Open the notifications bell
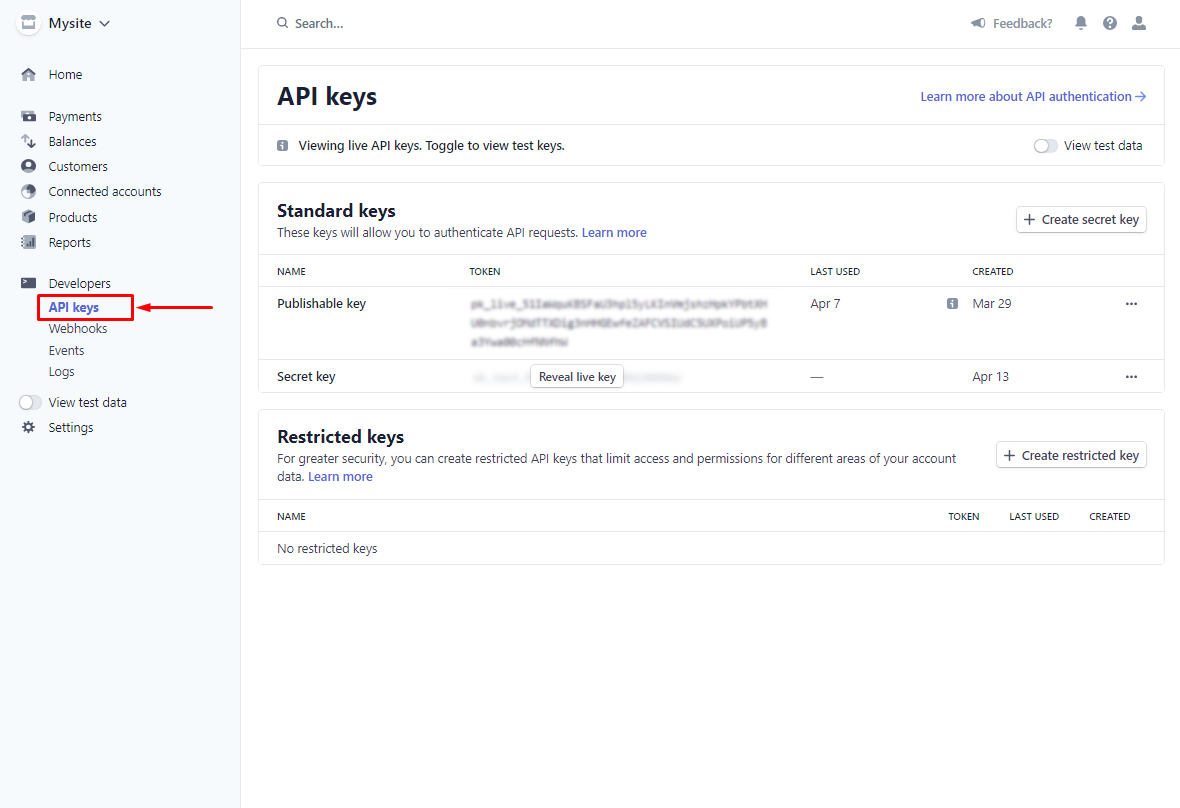The height and width of the screenshot is (808, 1180). (x=1081, y=22)
